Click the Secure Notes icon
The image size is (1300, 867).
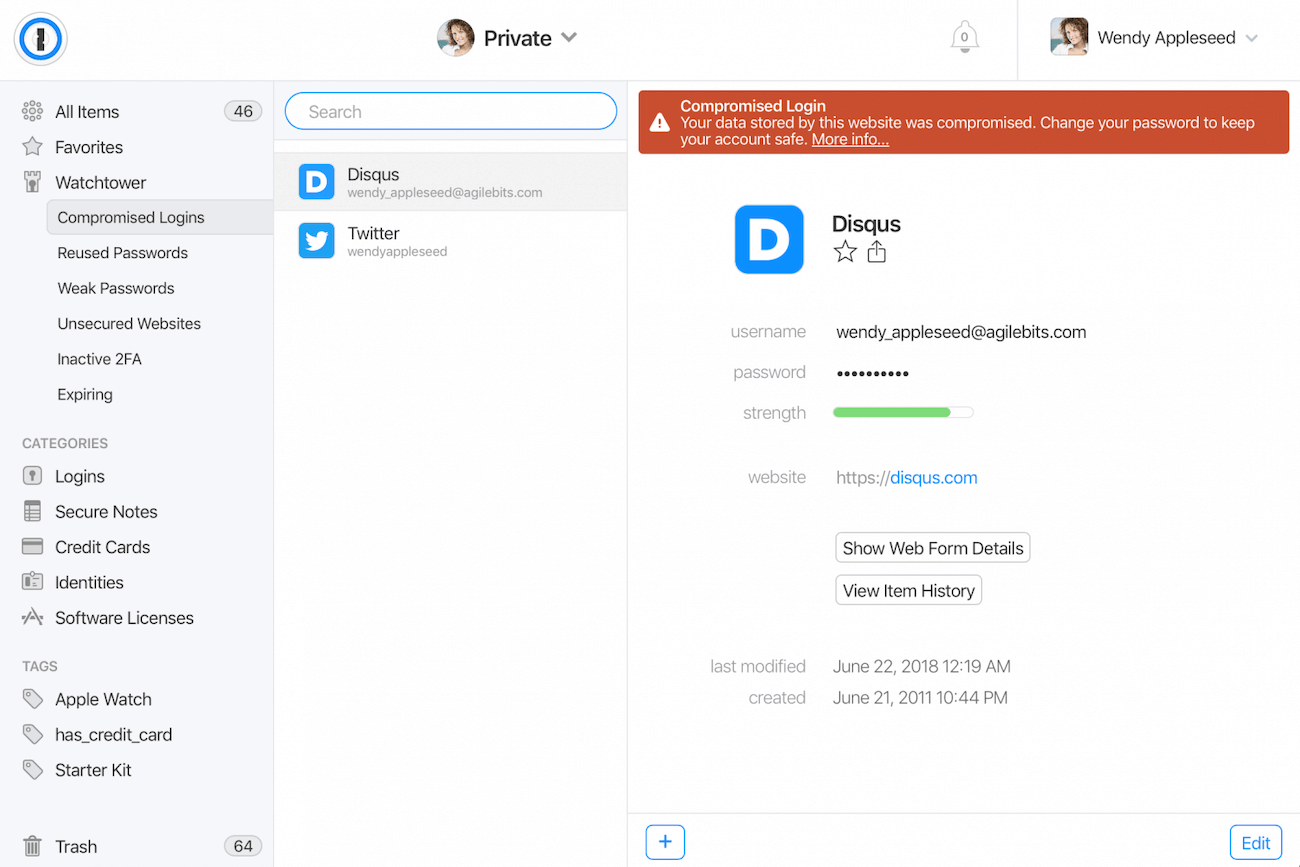tap(32, 511)
